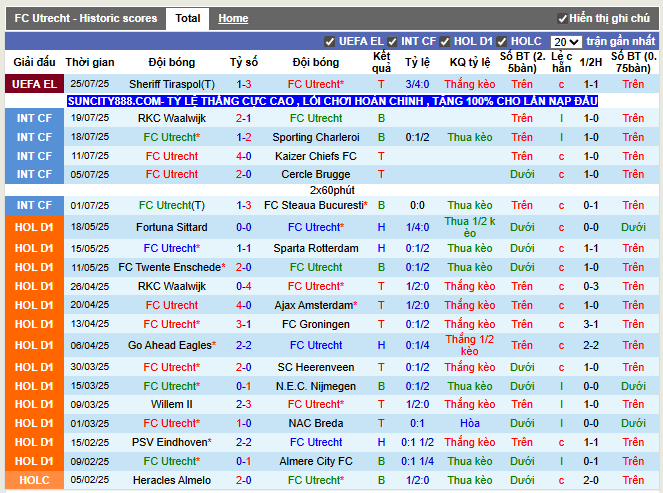Select odds 0:1 1/4 in Almere City row
663x493 pixels.
coord(417,461)
